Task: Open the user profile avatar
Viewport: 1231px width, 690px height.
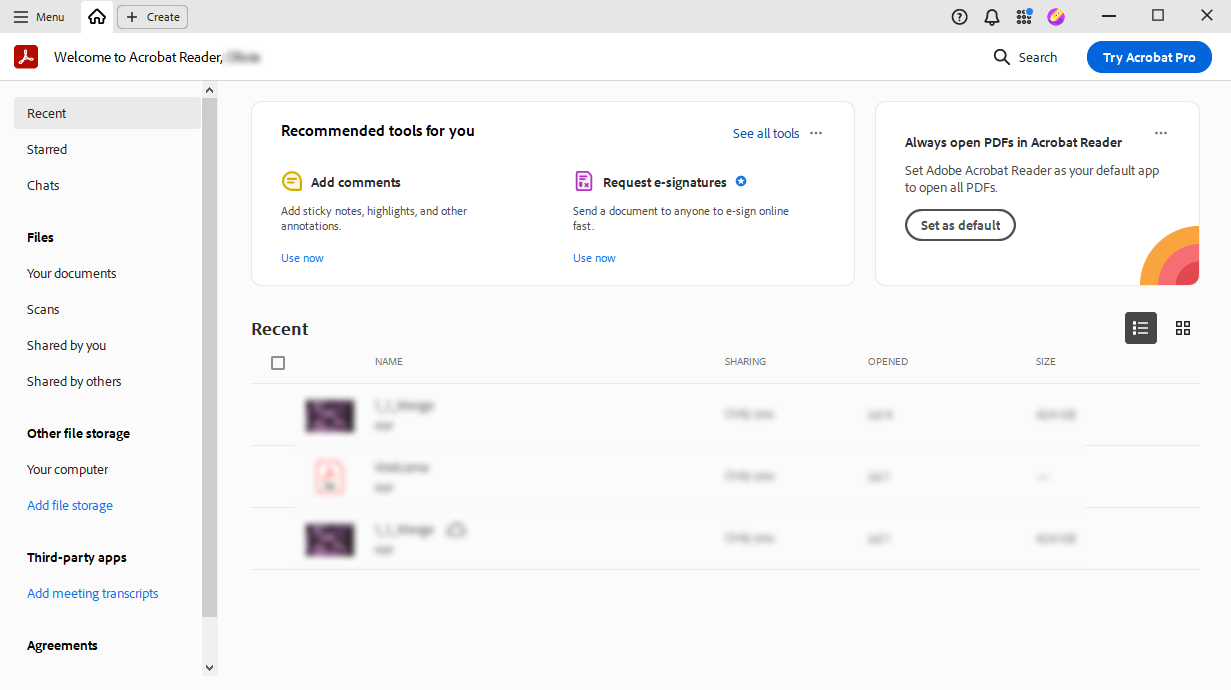Action: coord(1056,17)
